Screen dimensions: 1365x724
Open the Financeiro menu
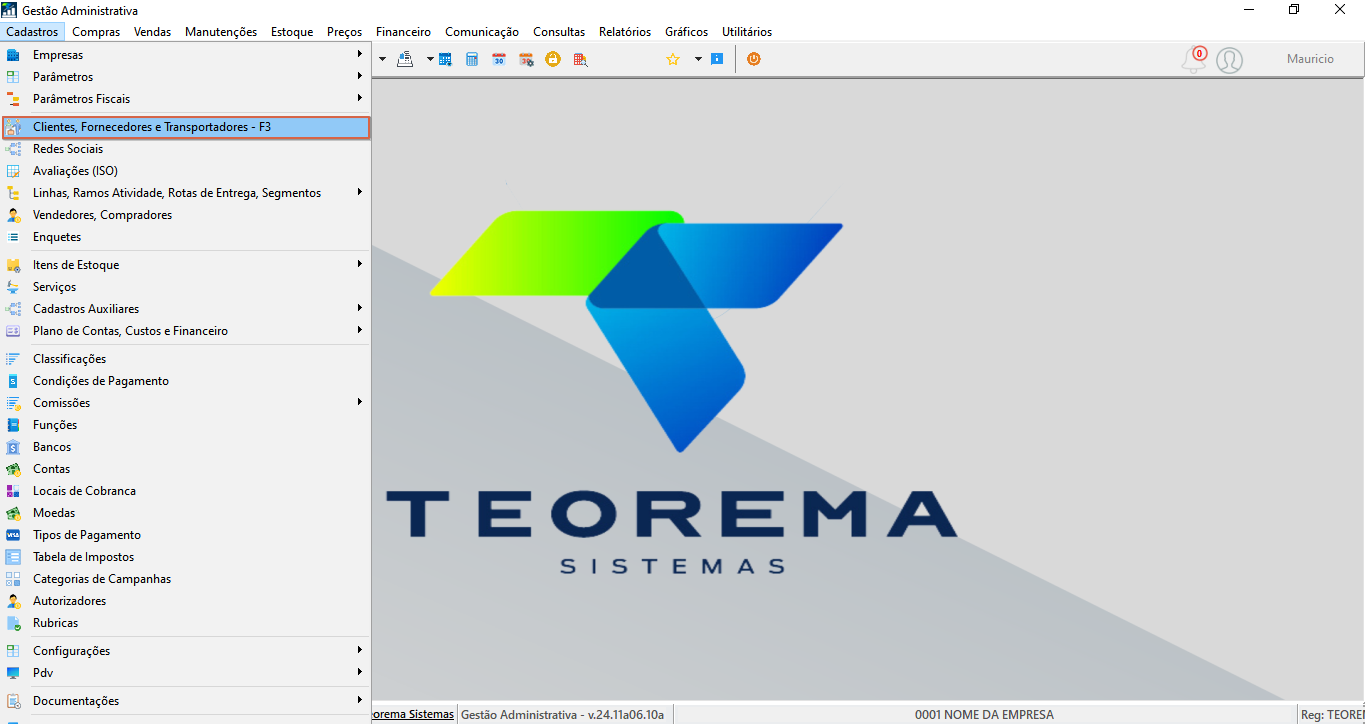pos(403,32)
